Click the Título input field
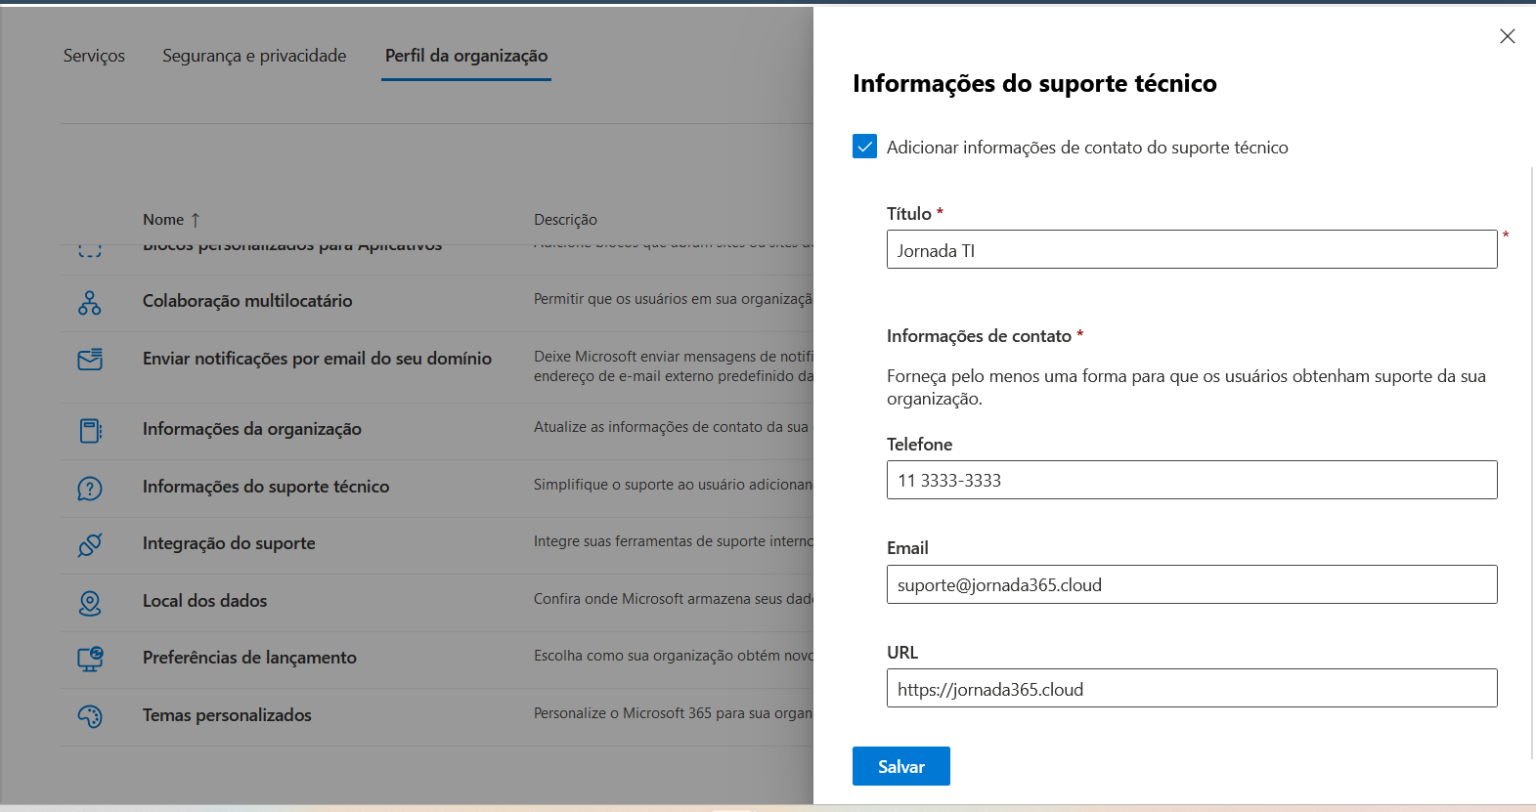1536x812 pixels. (1192, 250)
